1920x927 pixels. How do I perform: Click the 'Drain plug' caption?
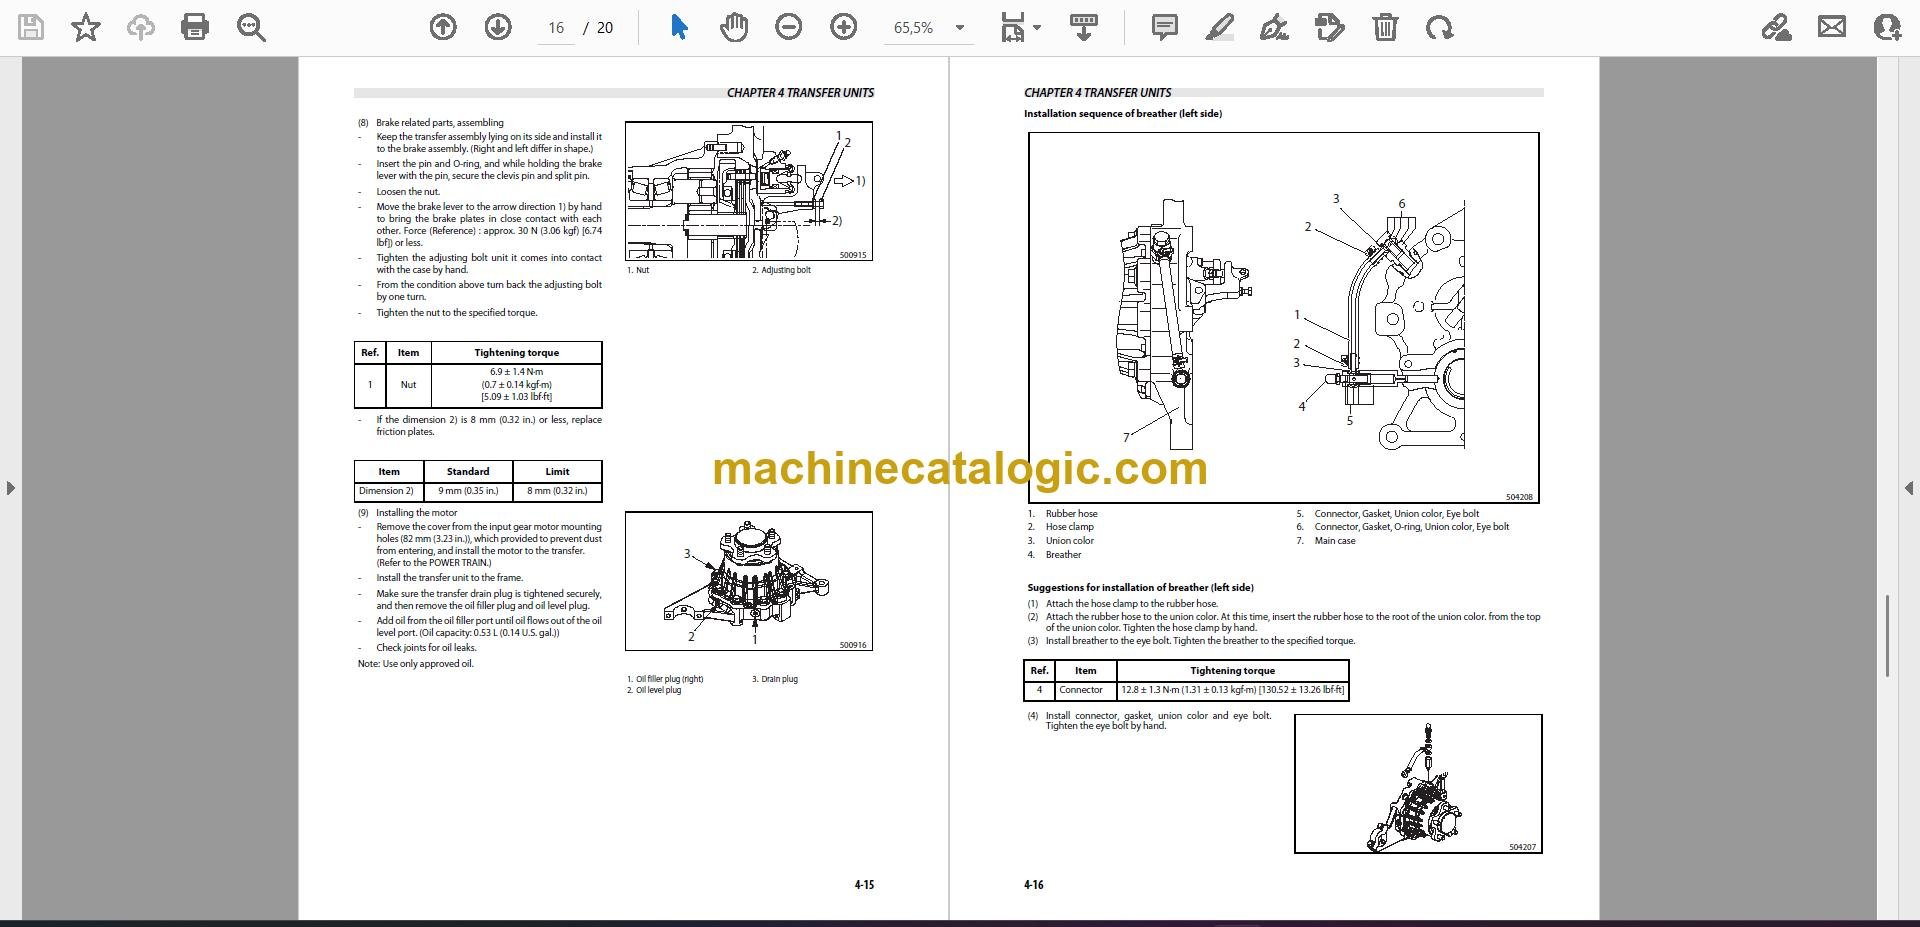click(x=775, y=679)
